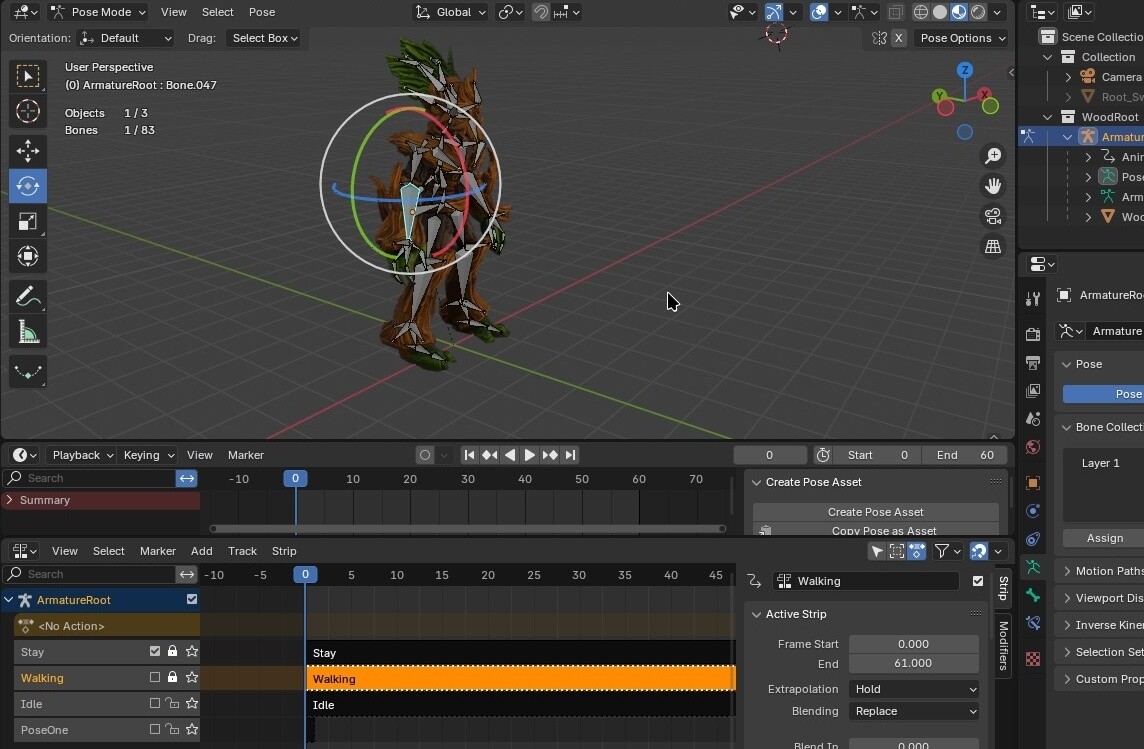
Task: Open the Blending Replace dropdown
Action: [x=914, y=711]
